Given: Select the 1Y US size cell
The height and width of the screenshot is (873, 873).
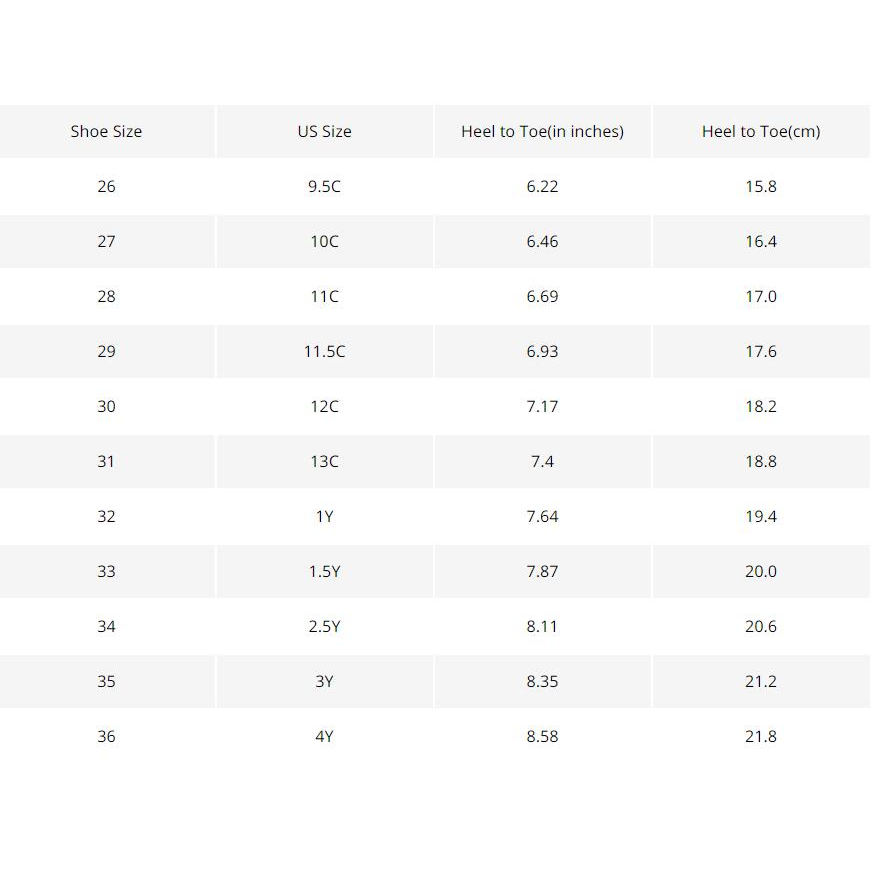Looking at the screenshot, I should 325,517.
